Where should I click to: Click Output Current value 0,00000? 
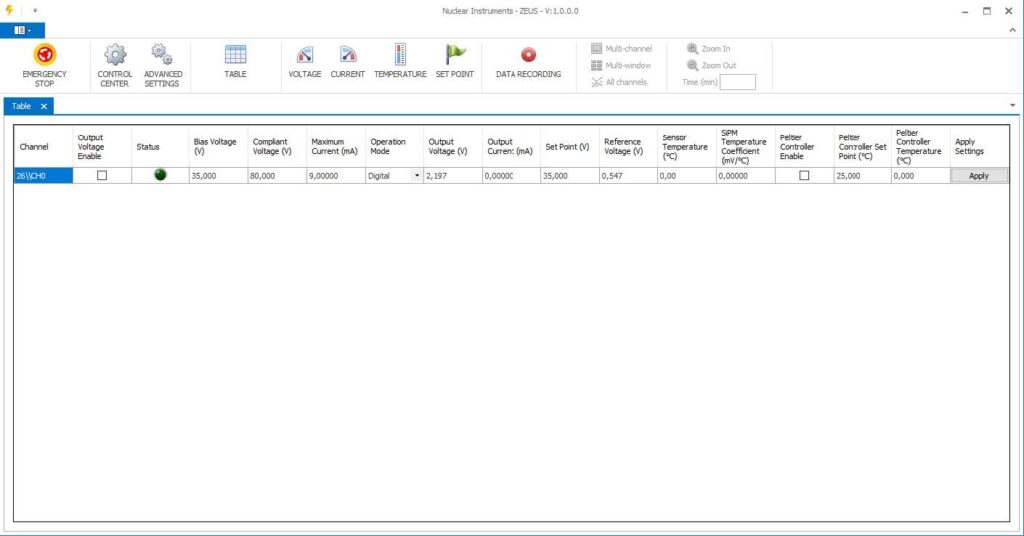pos(511,176)
